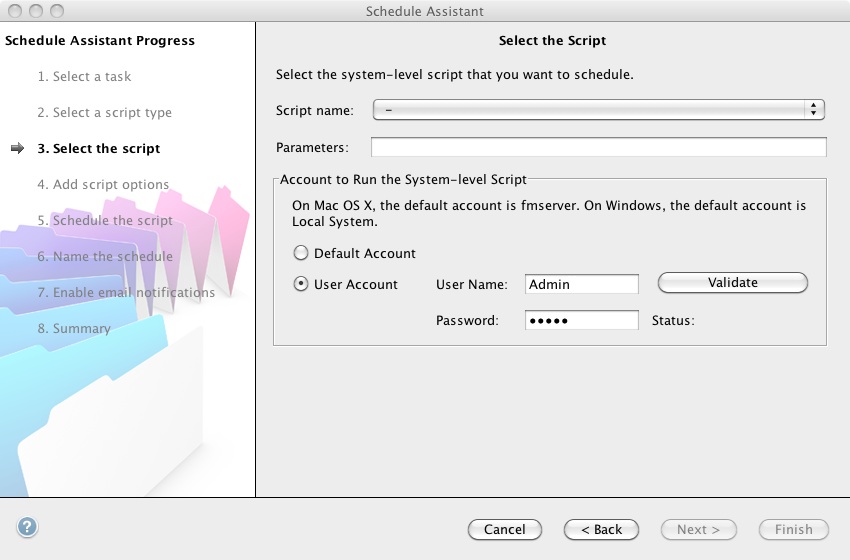The width and height of the screenshot is (850, 560).
Task: Go to previous step with Back button
Action: pos(601,530)
